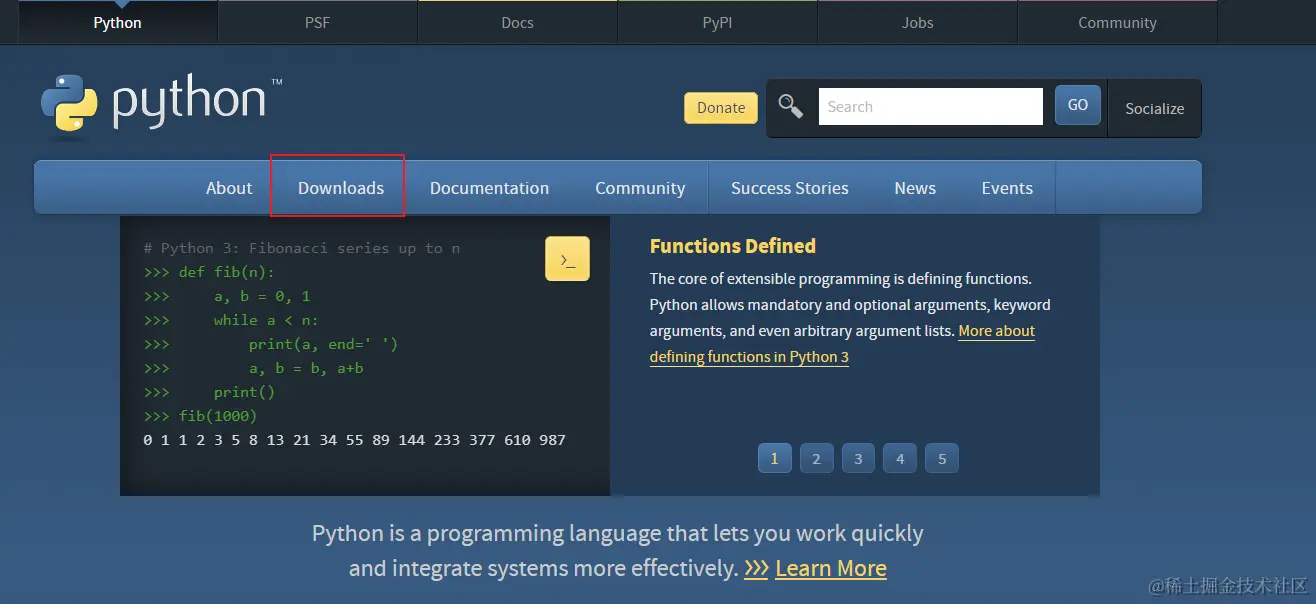The width and height of the screenshot is (1316, 604).
Task: Click the 'fib(1000)' code line
Action: [200, 416]
